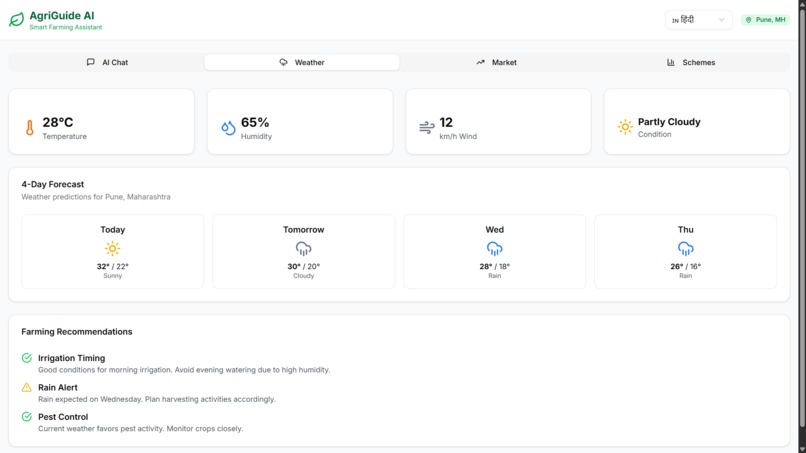Click the Tomorrow forecast card
Viewport: 806px width, 453px height.
[x=303, y=251]
